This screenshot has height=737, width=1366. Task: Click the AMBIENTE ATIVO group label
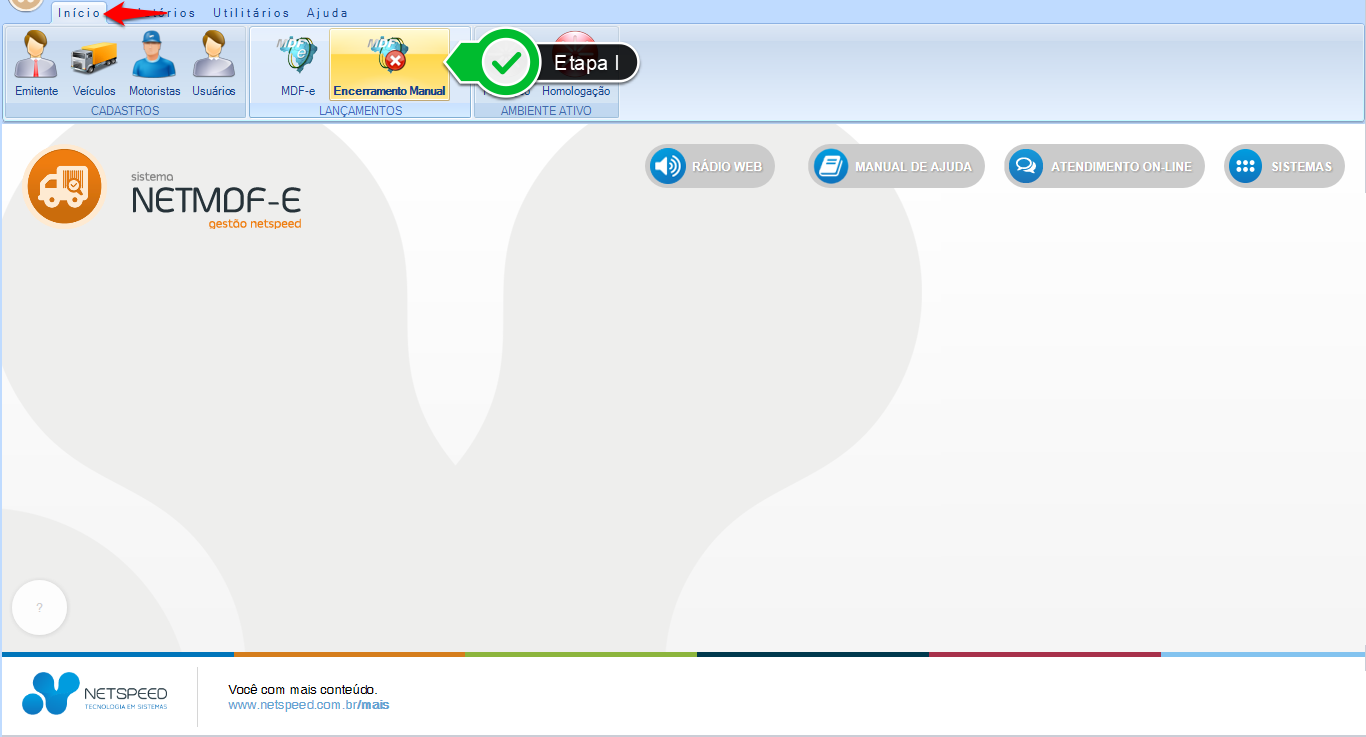click(x=546, y=111)
